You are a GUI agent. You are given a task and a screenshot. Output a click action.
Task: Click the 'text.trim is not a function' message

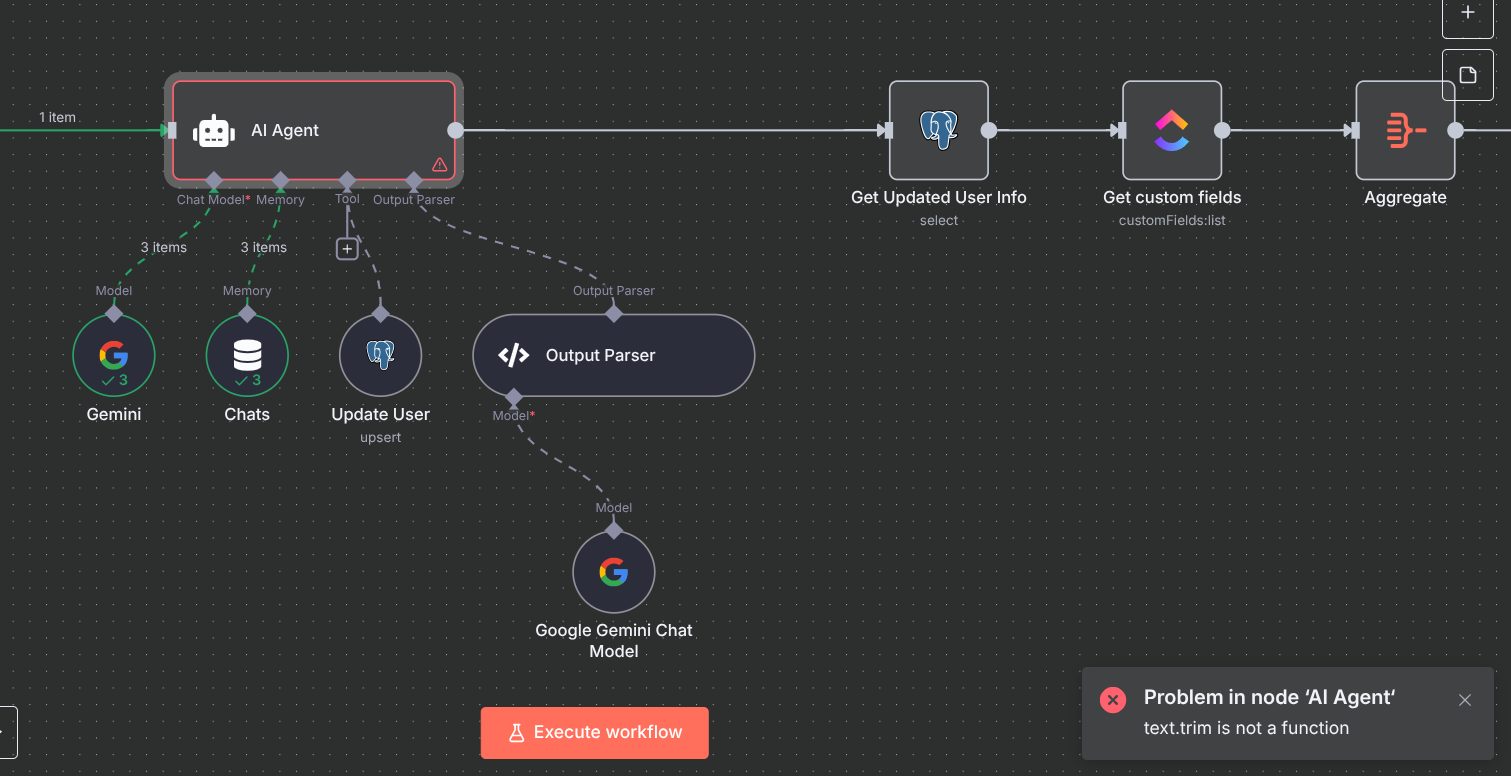[x=1246, y=728]
